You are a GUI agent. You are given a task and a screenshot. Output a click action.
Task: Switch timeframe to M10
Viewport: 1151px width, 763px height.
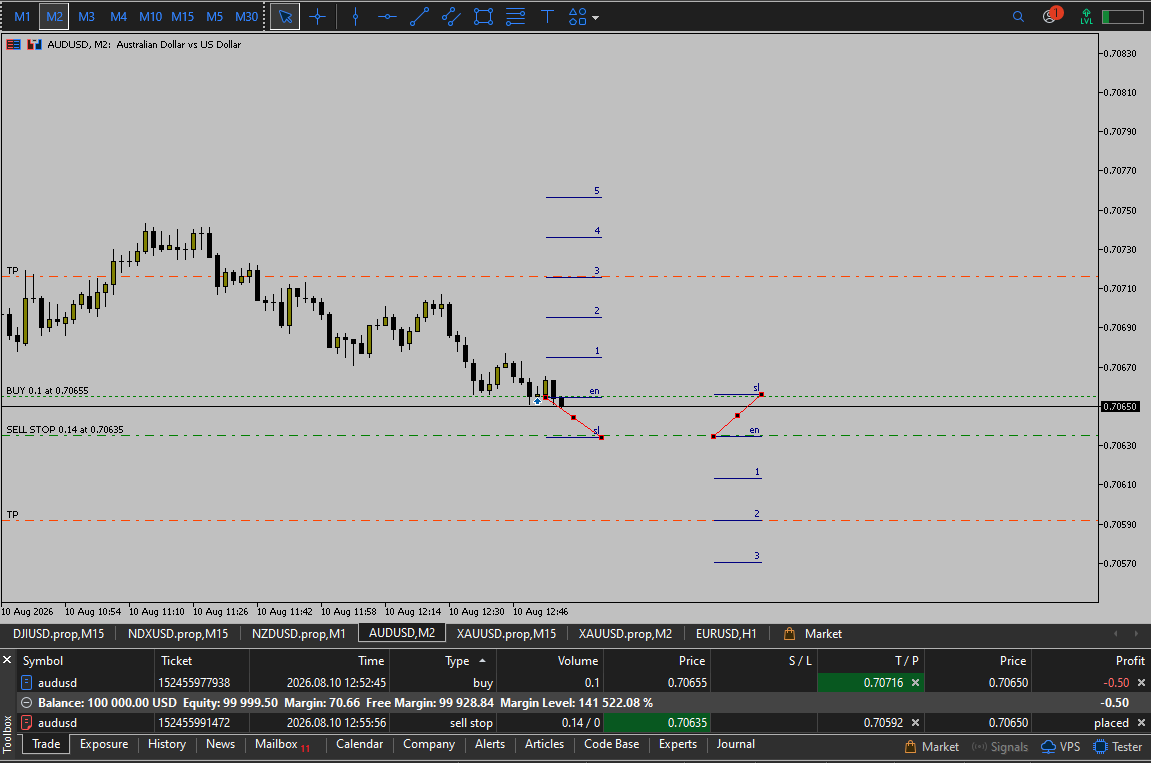pos(150,16)
